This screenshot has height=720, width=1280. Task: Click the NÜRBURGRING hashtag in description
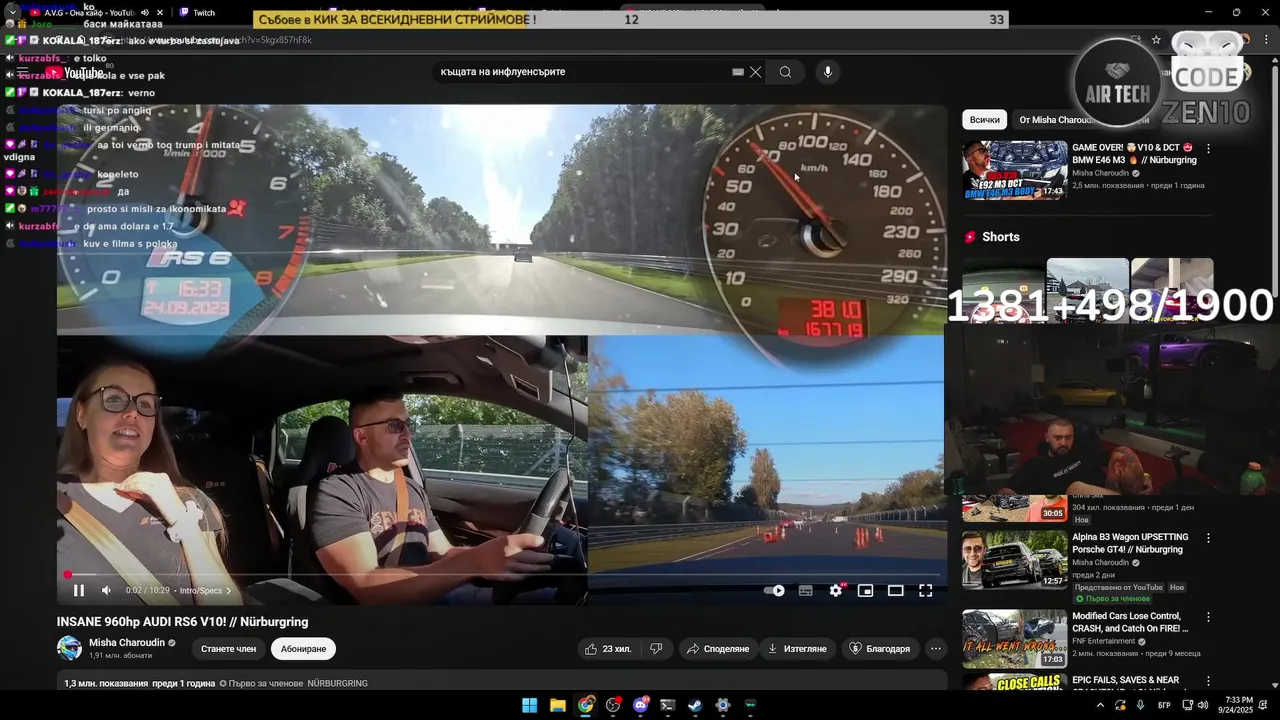(337, 684)
